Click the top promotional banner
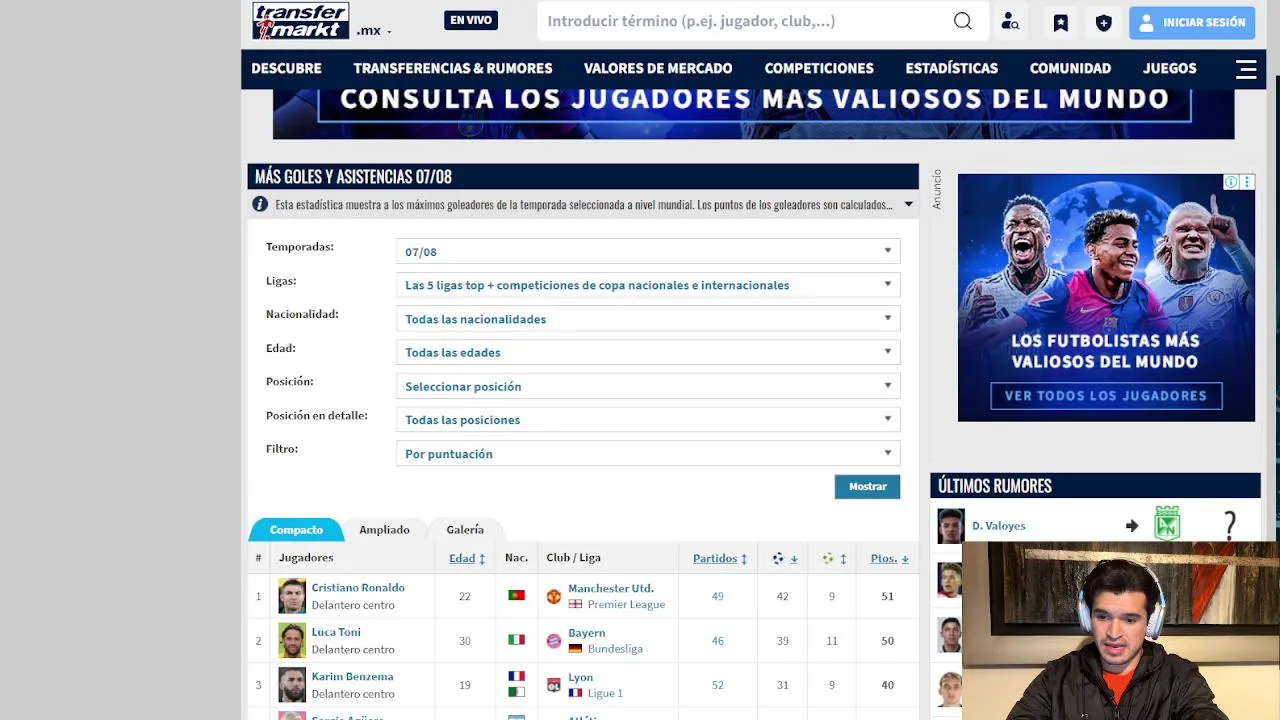The height and width of the screenshot is (720, 1280). tap(753, 113)
